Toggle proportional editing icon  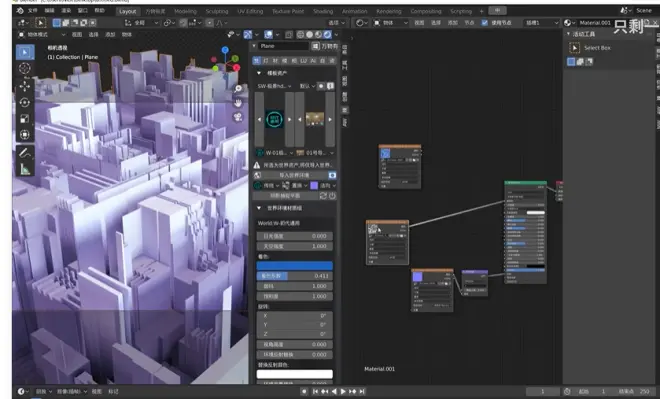210,23
